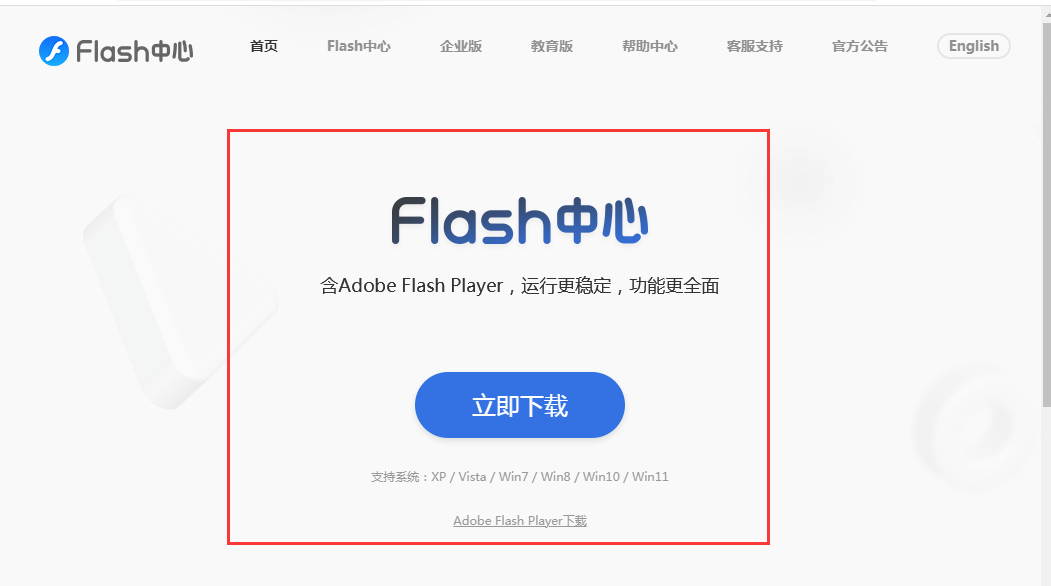Visit the 帮助中心 section
The image size is (1051, 586).
coord(650,46)
